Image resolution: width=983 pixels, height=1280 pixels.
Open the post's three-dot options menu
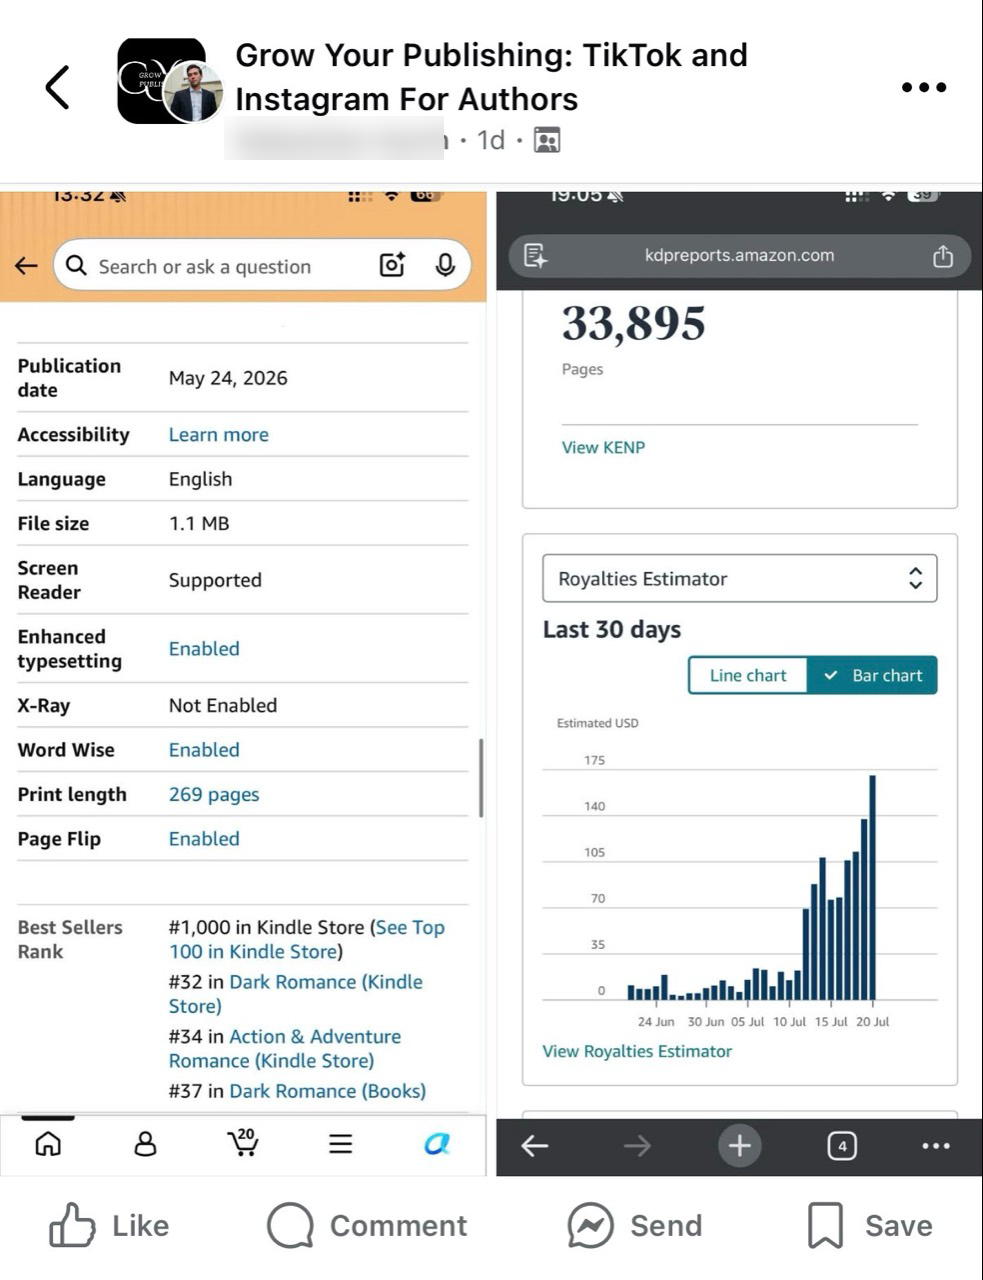point(924,87)
